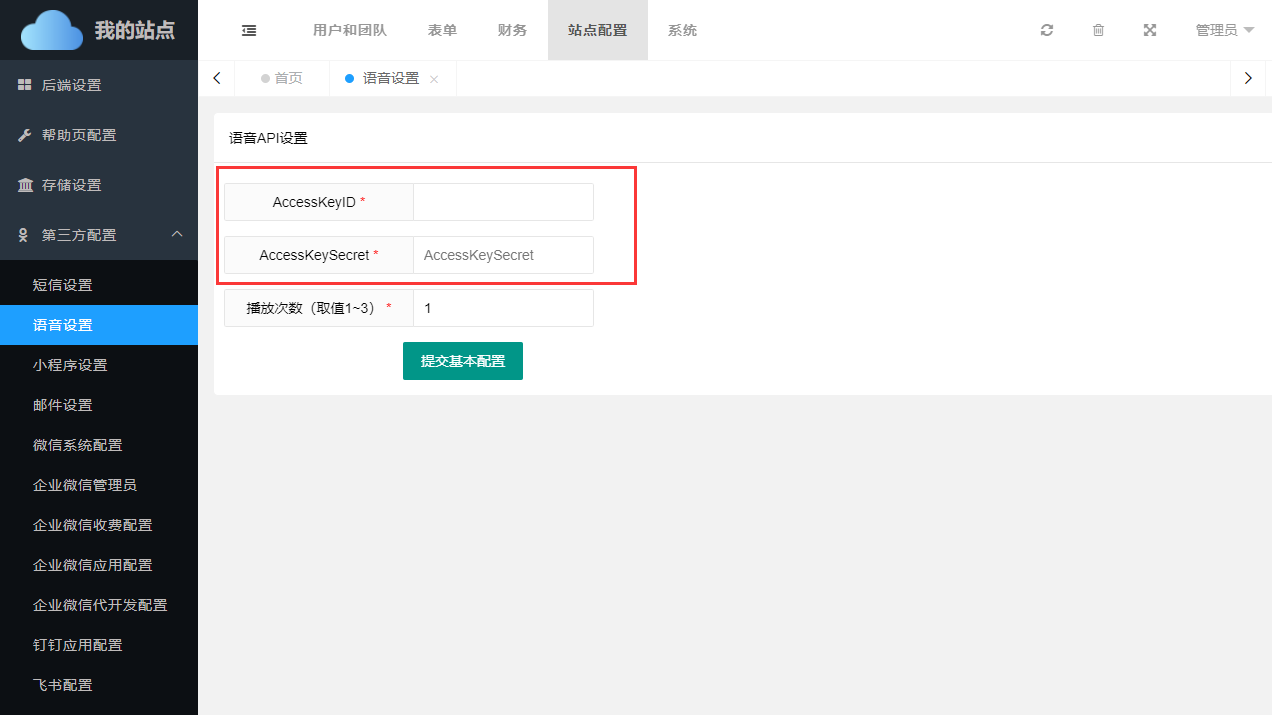1272x715 pixels.
Task: Open the 用户和团队 top menu
Action: [350, 30]
